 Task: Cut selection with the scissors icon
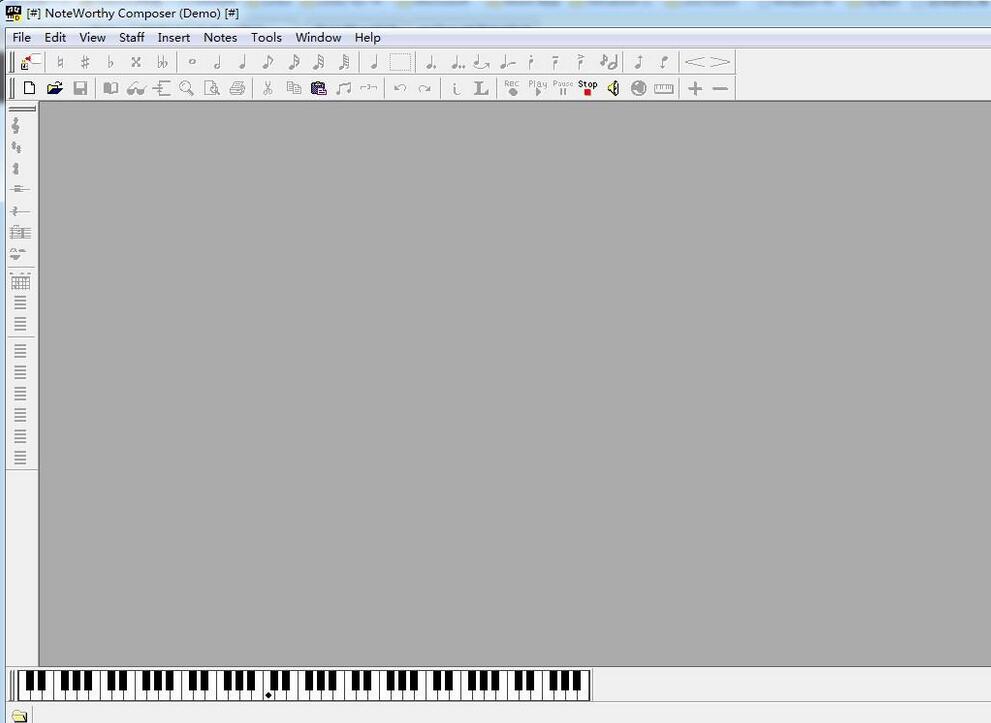[x=268, y=88]
